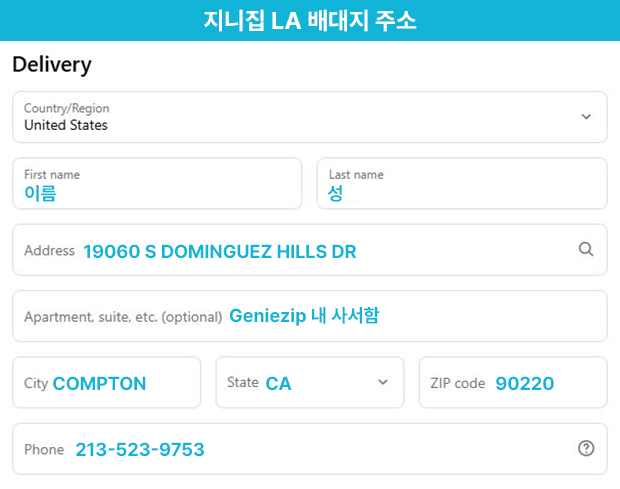
Task: Click the Address field with Dominguez Hills
Action: click(x=310, y=250)
